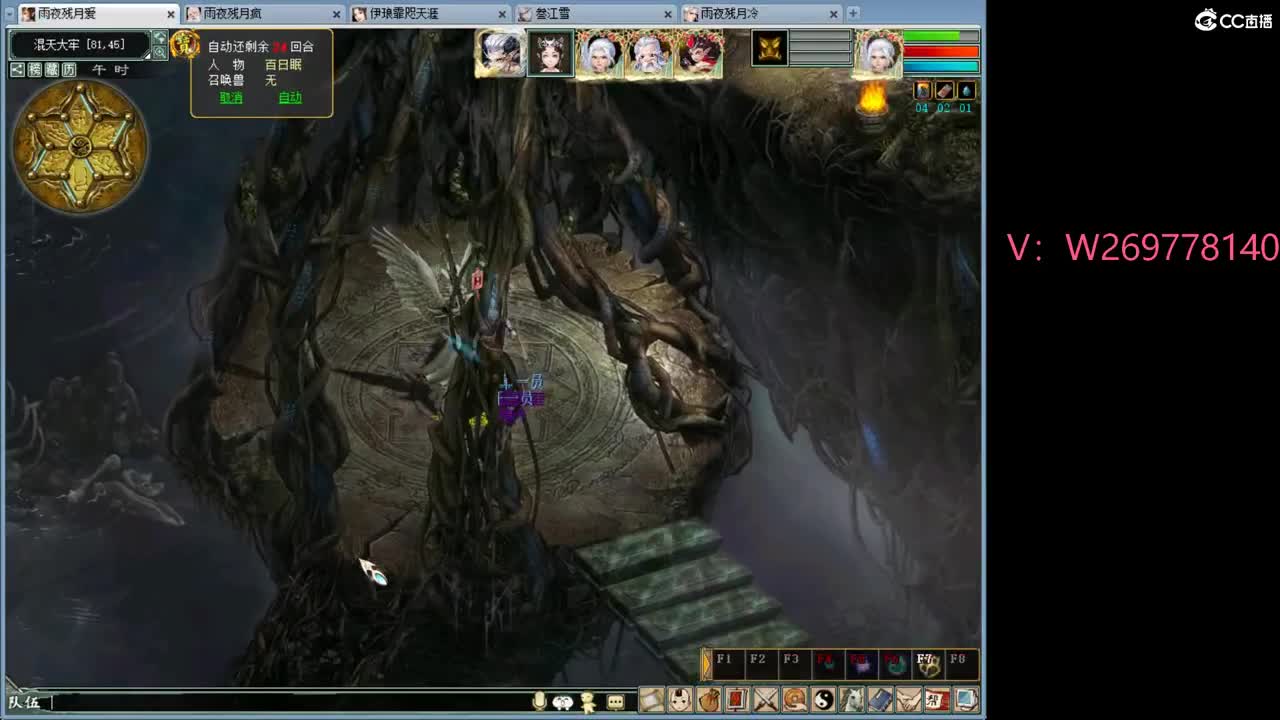This screenshot has height=720, width=1280.
Task: Close the 伊琅霏咫天涯 tab
Action: click(x=502, y=14)
